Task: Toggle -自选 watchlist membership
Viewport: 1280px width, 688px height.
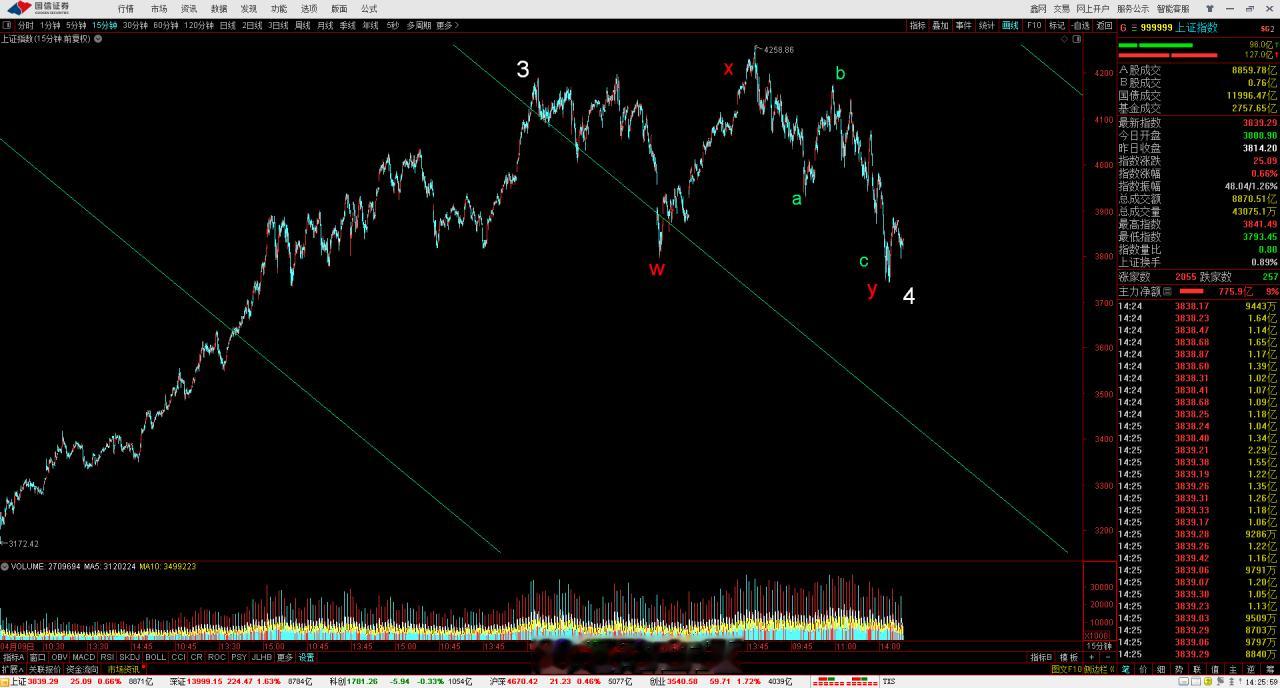Action: 1080,25
